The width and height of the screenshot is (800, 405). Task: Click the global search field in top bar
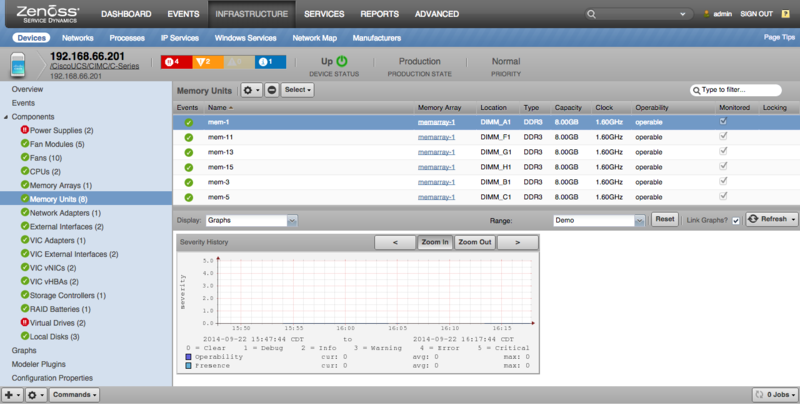639,14
